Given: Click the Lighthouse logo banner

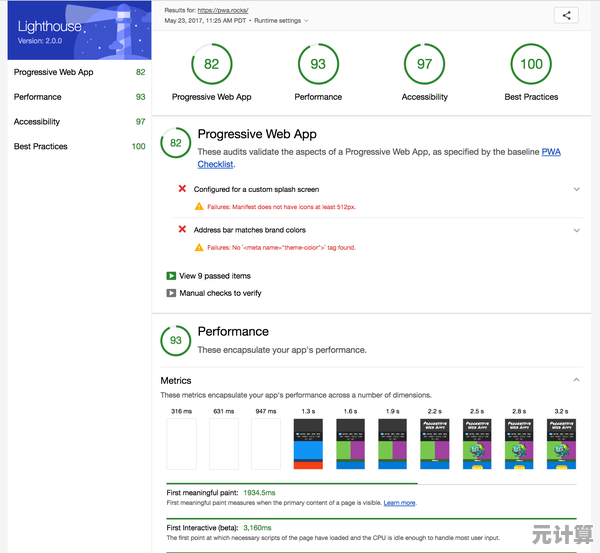Looking at the screenshot, I should click(79, 30).
